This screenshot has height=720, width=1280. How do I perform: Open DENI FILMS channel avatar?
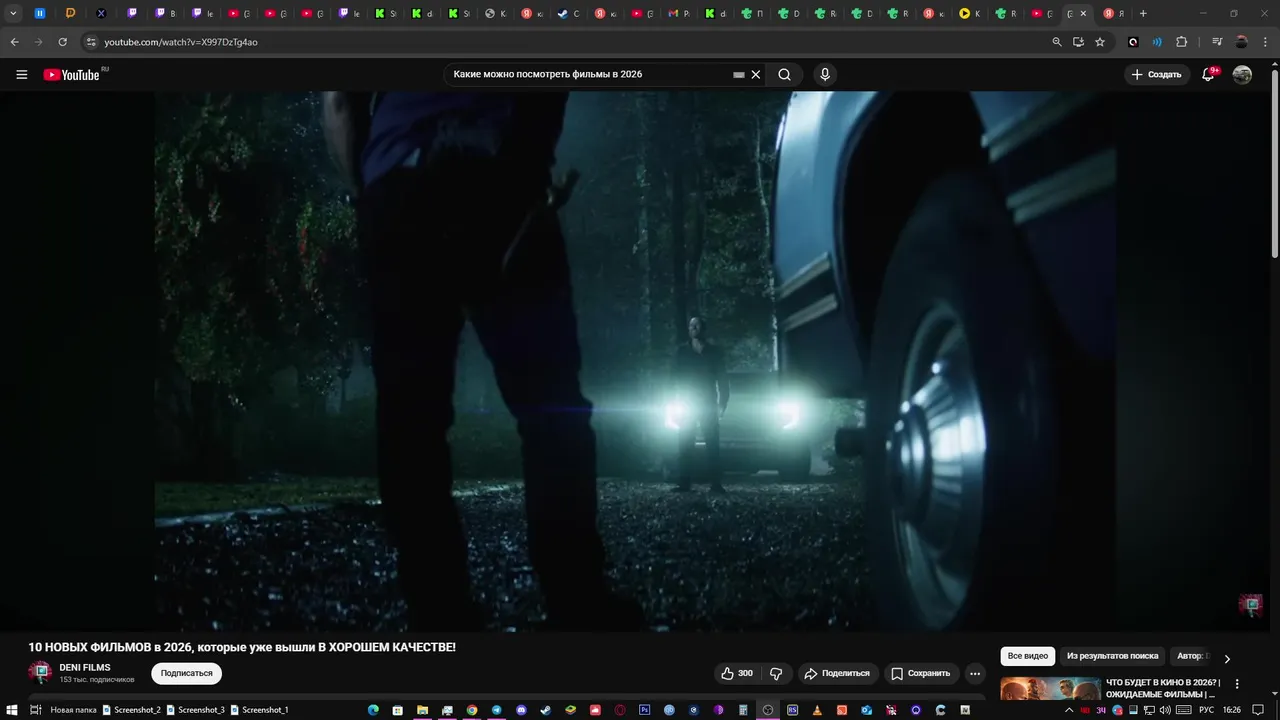[40, 672]
